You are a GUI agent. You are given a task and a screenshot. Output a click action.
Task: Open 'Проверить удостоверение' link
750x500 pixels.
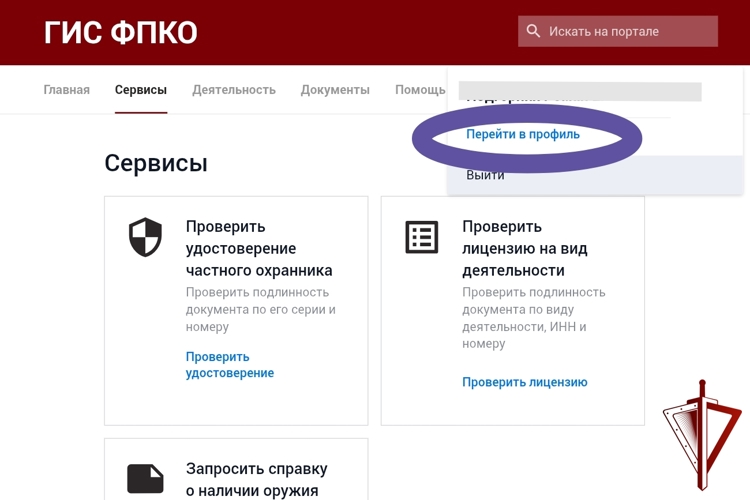coord(230,365)
